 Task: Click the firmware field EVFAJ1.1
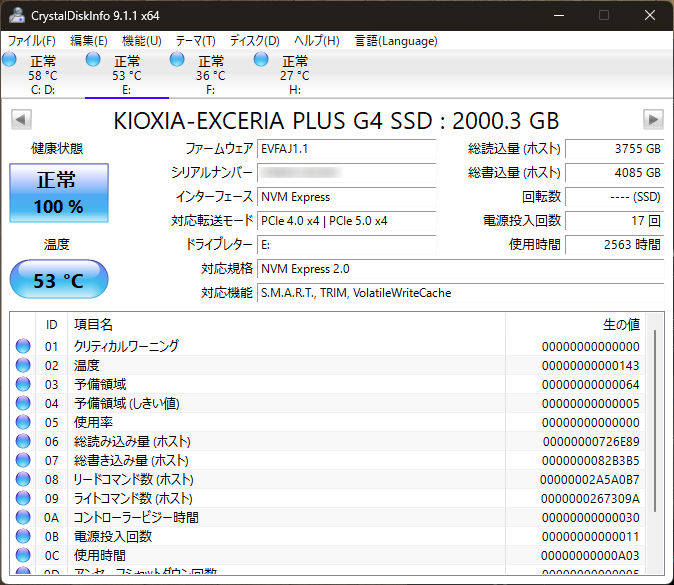pyautogui.click(x=346, y=149)
